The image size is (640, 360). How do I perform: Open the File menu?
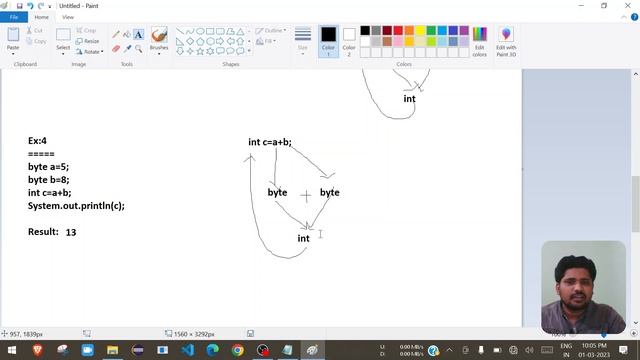click(x=14, y=17)
